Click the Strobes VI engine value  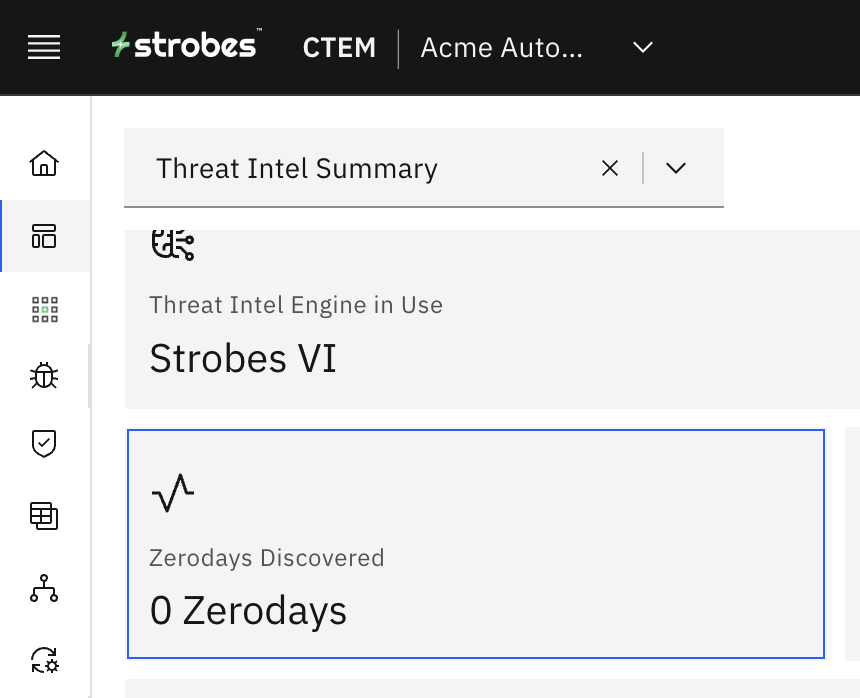[x=243, y=358]
